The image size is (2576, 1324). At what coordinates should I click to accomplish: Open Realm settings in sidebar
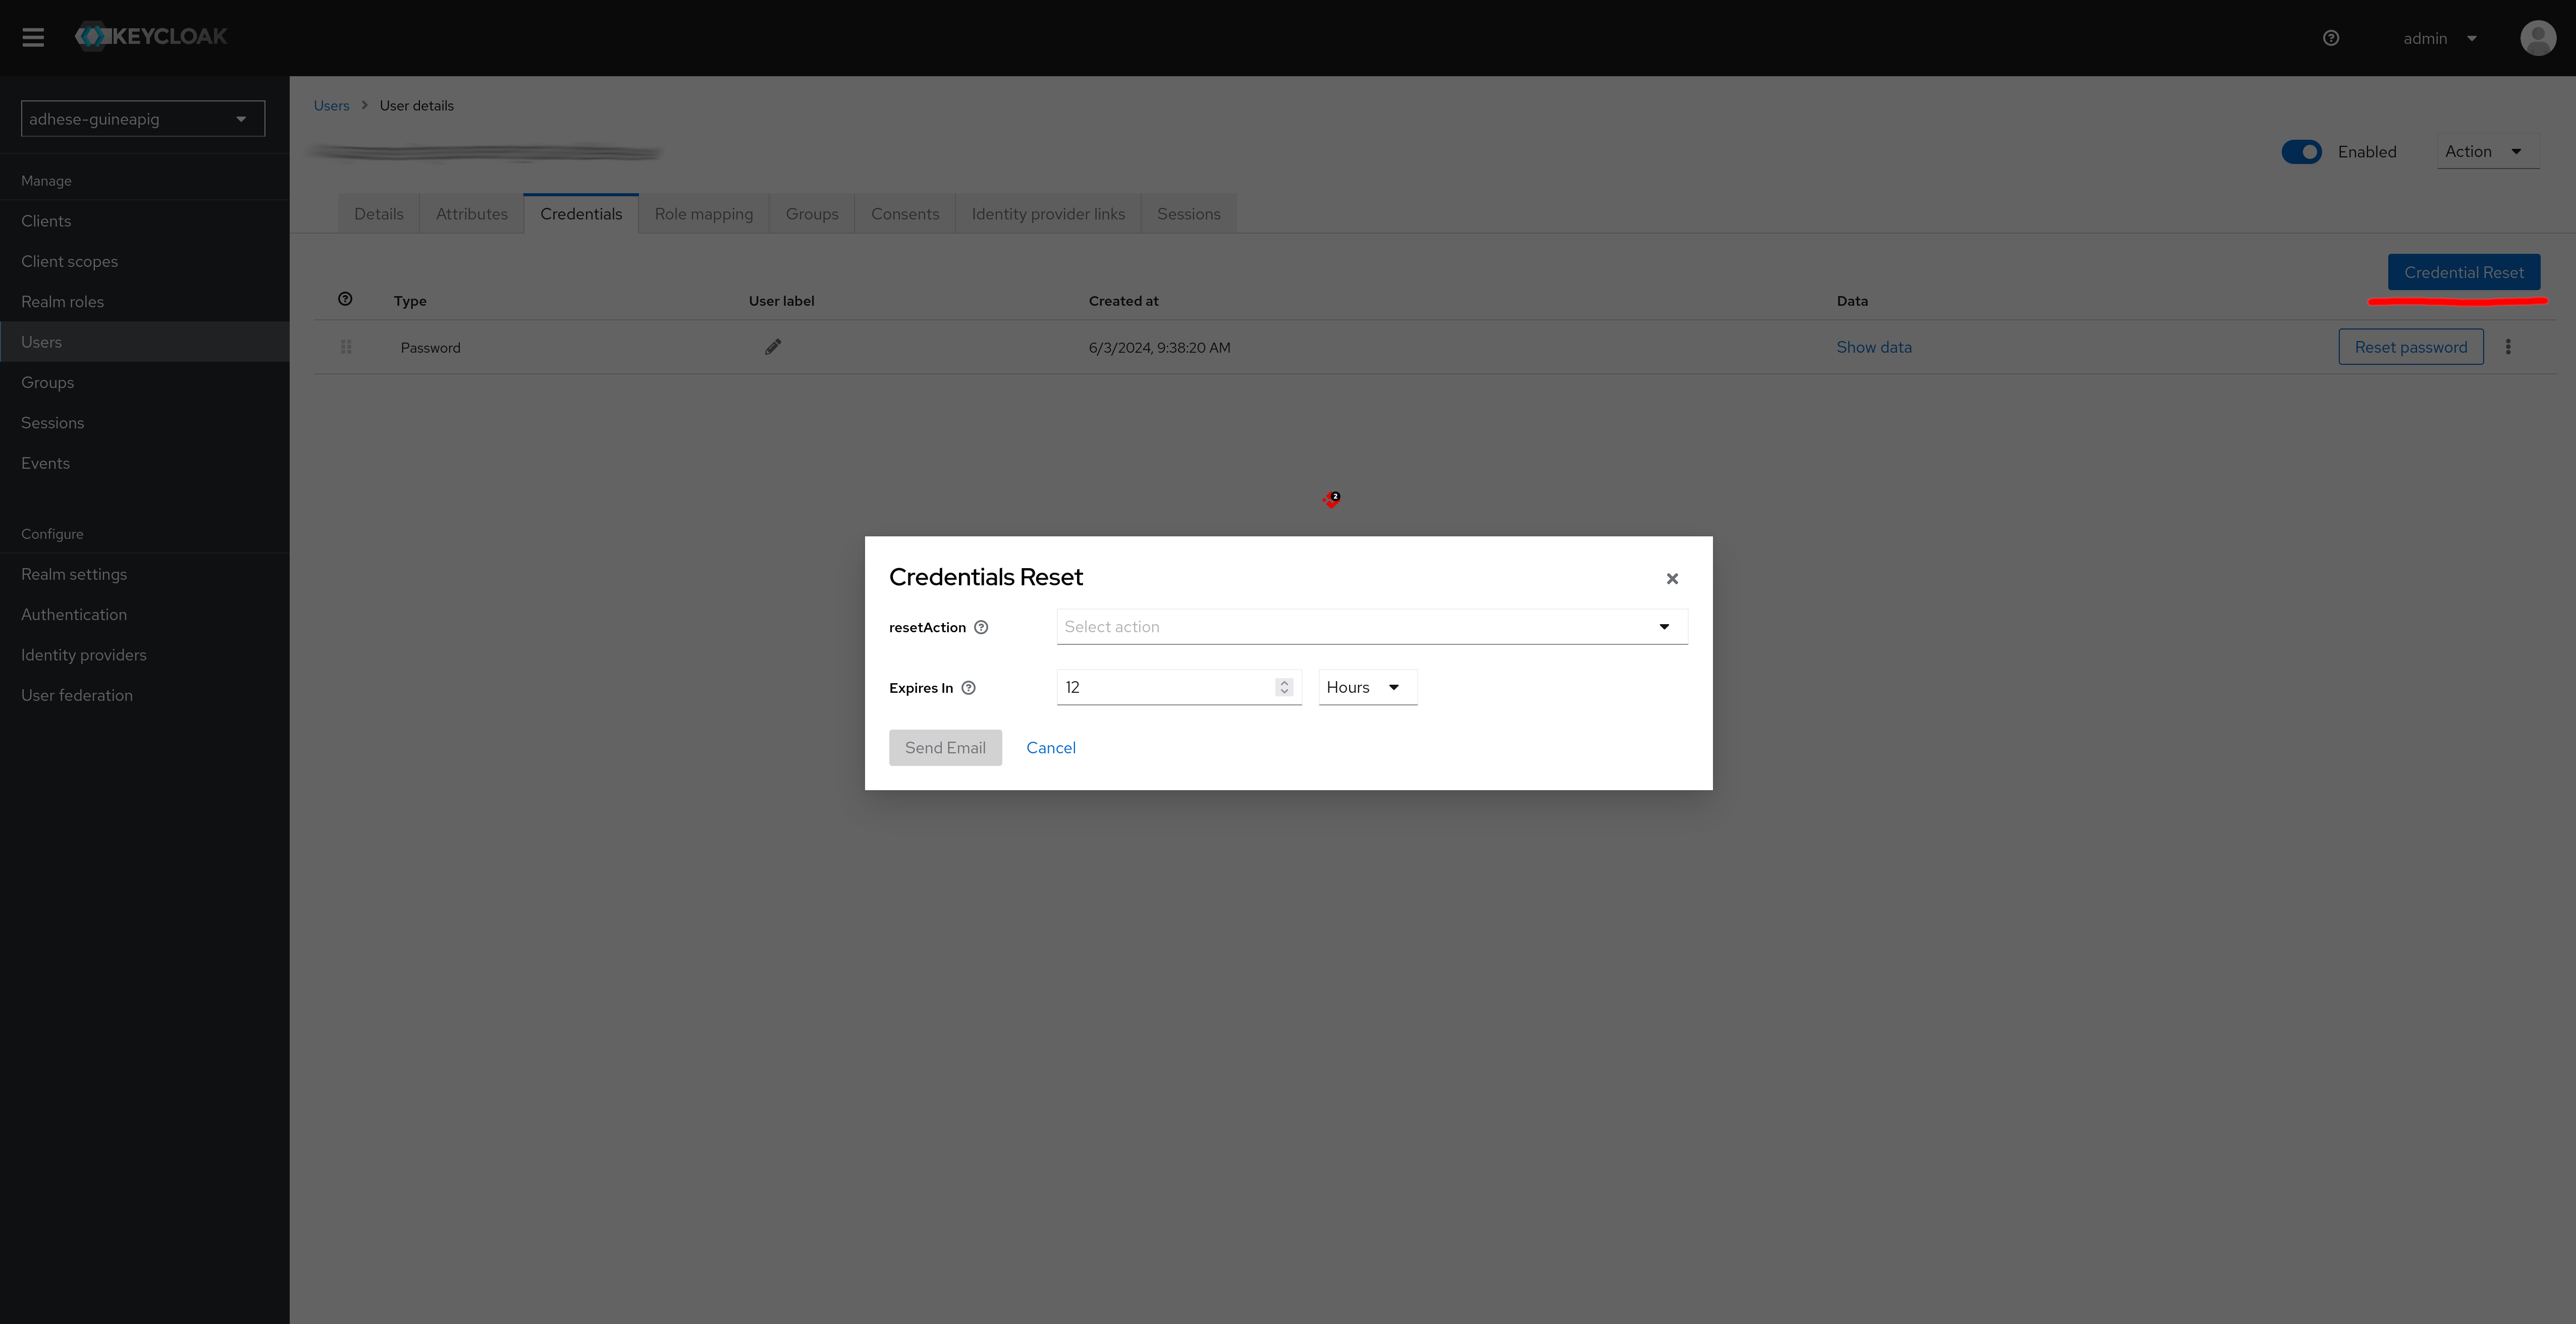click(74, 574)
